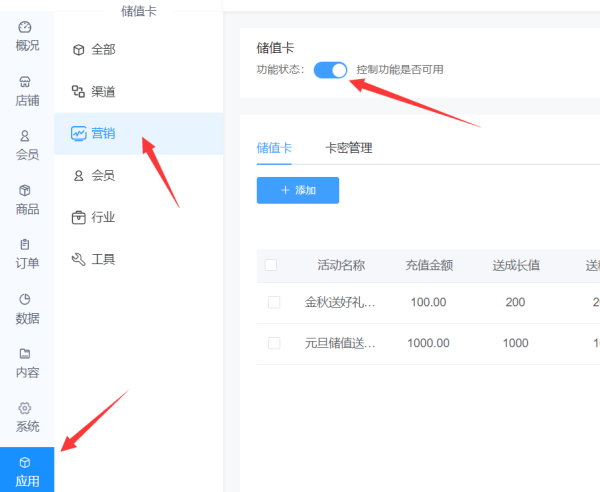The image size is (600, 492).
Task: Select the 商品 product icon
Action: point(27,190)
